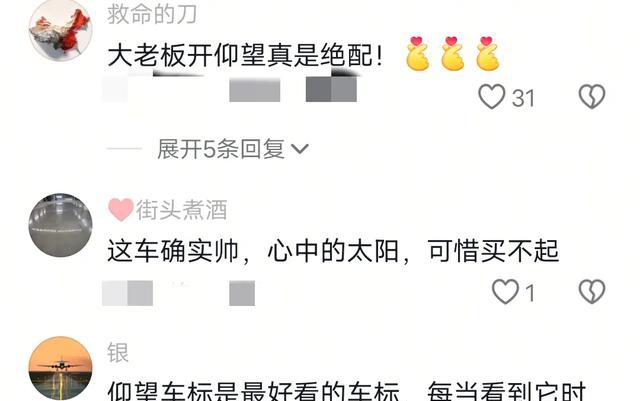Tap the like count 31
This screenshot has width=640, height=401.
pos(523,98)
